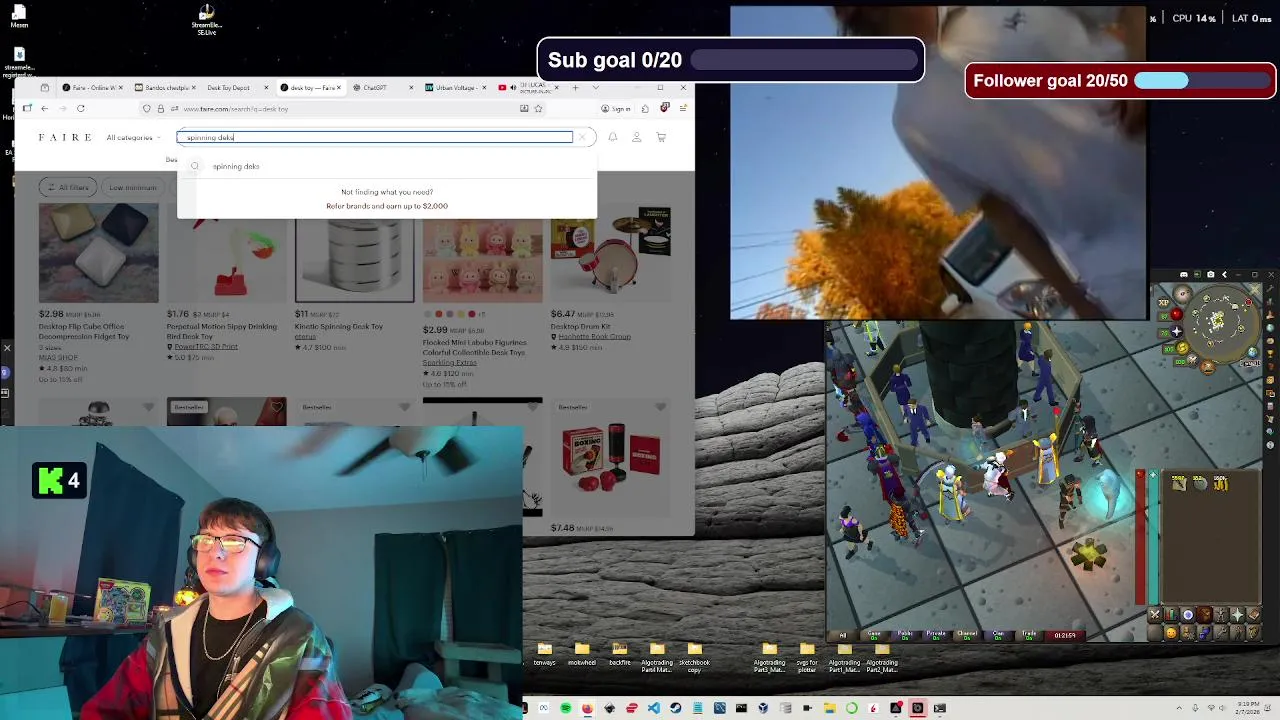1280x720 pixels.
Task: Pick the spinning deks search suggestion
Action: [x=236, y=166]
